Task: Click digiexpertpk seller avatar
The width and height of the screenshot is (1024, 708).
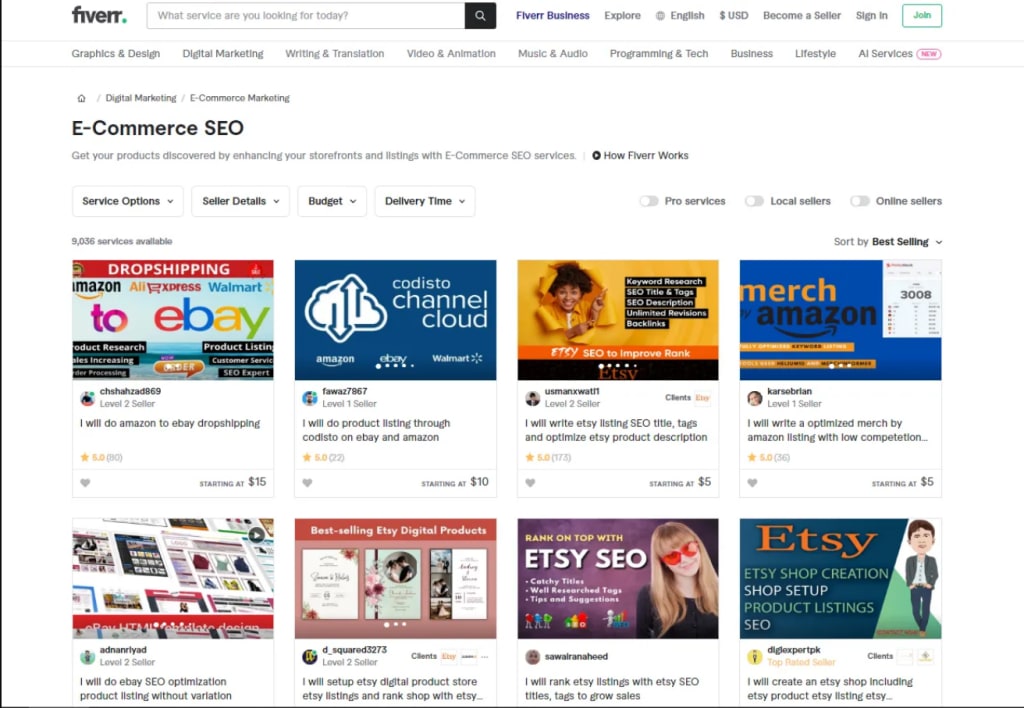Action: coord(755,656)
